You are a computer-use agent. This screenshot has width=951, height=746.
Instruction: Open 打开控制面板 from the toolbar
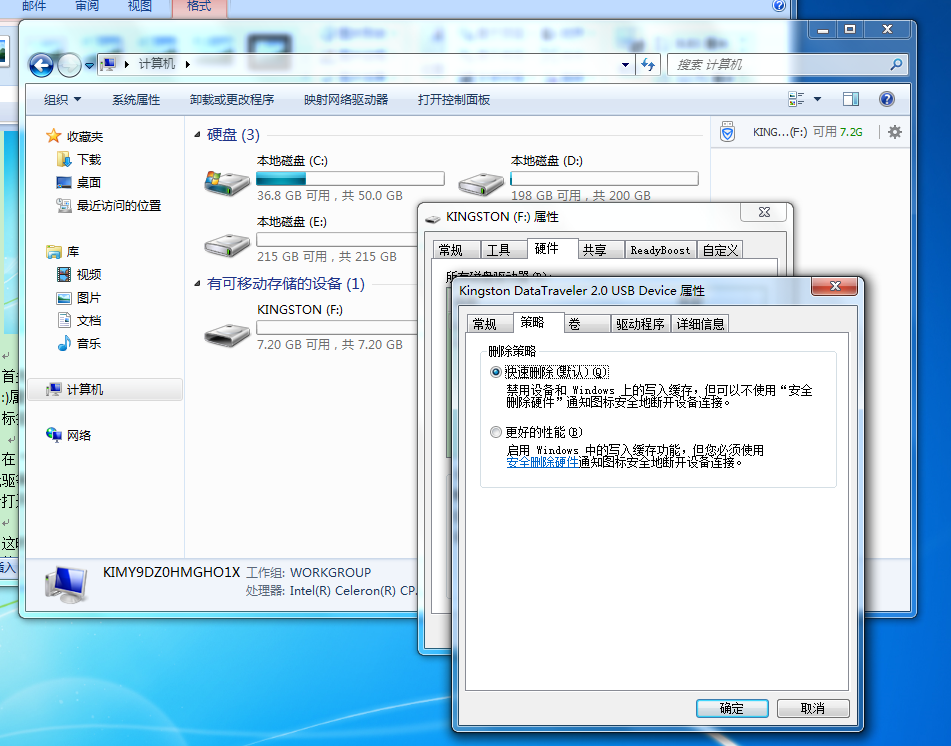pyautogui.click(x=454, y=99)
